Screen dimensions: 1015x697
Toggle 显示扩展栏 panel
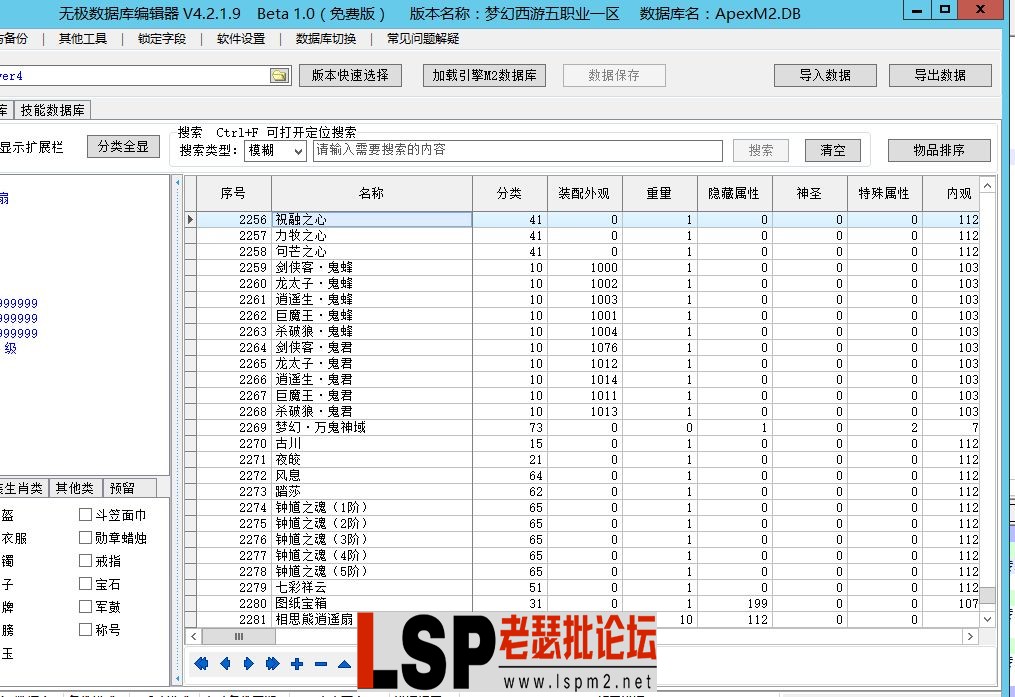point(30,146)
